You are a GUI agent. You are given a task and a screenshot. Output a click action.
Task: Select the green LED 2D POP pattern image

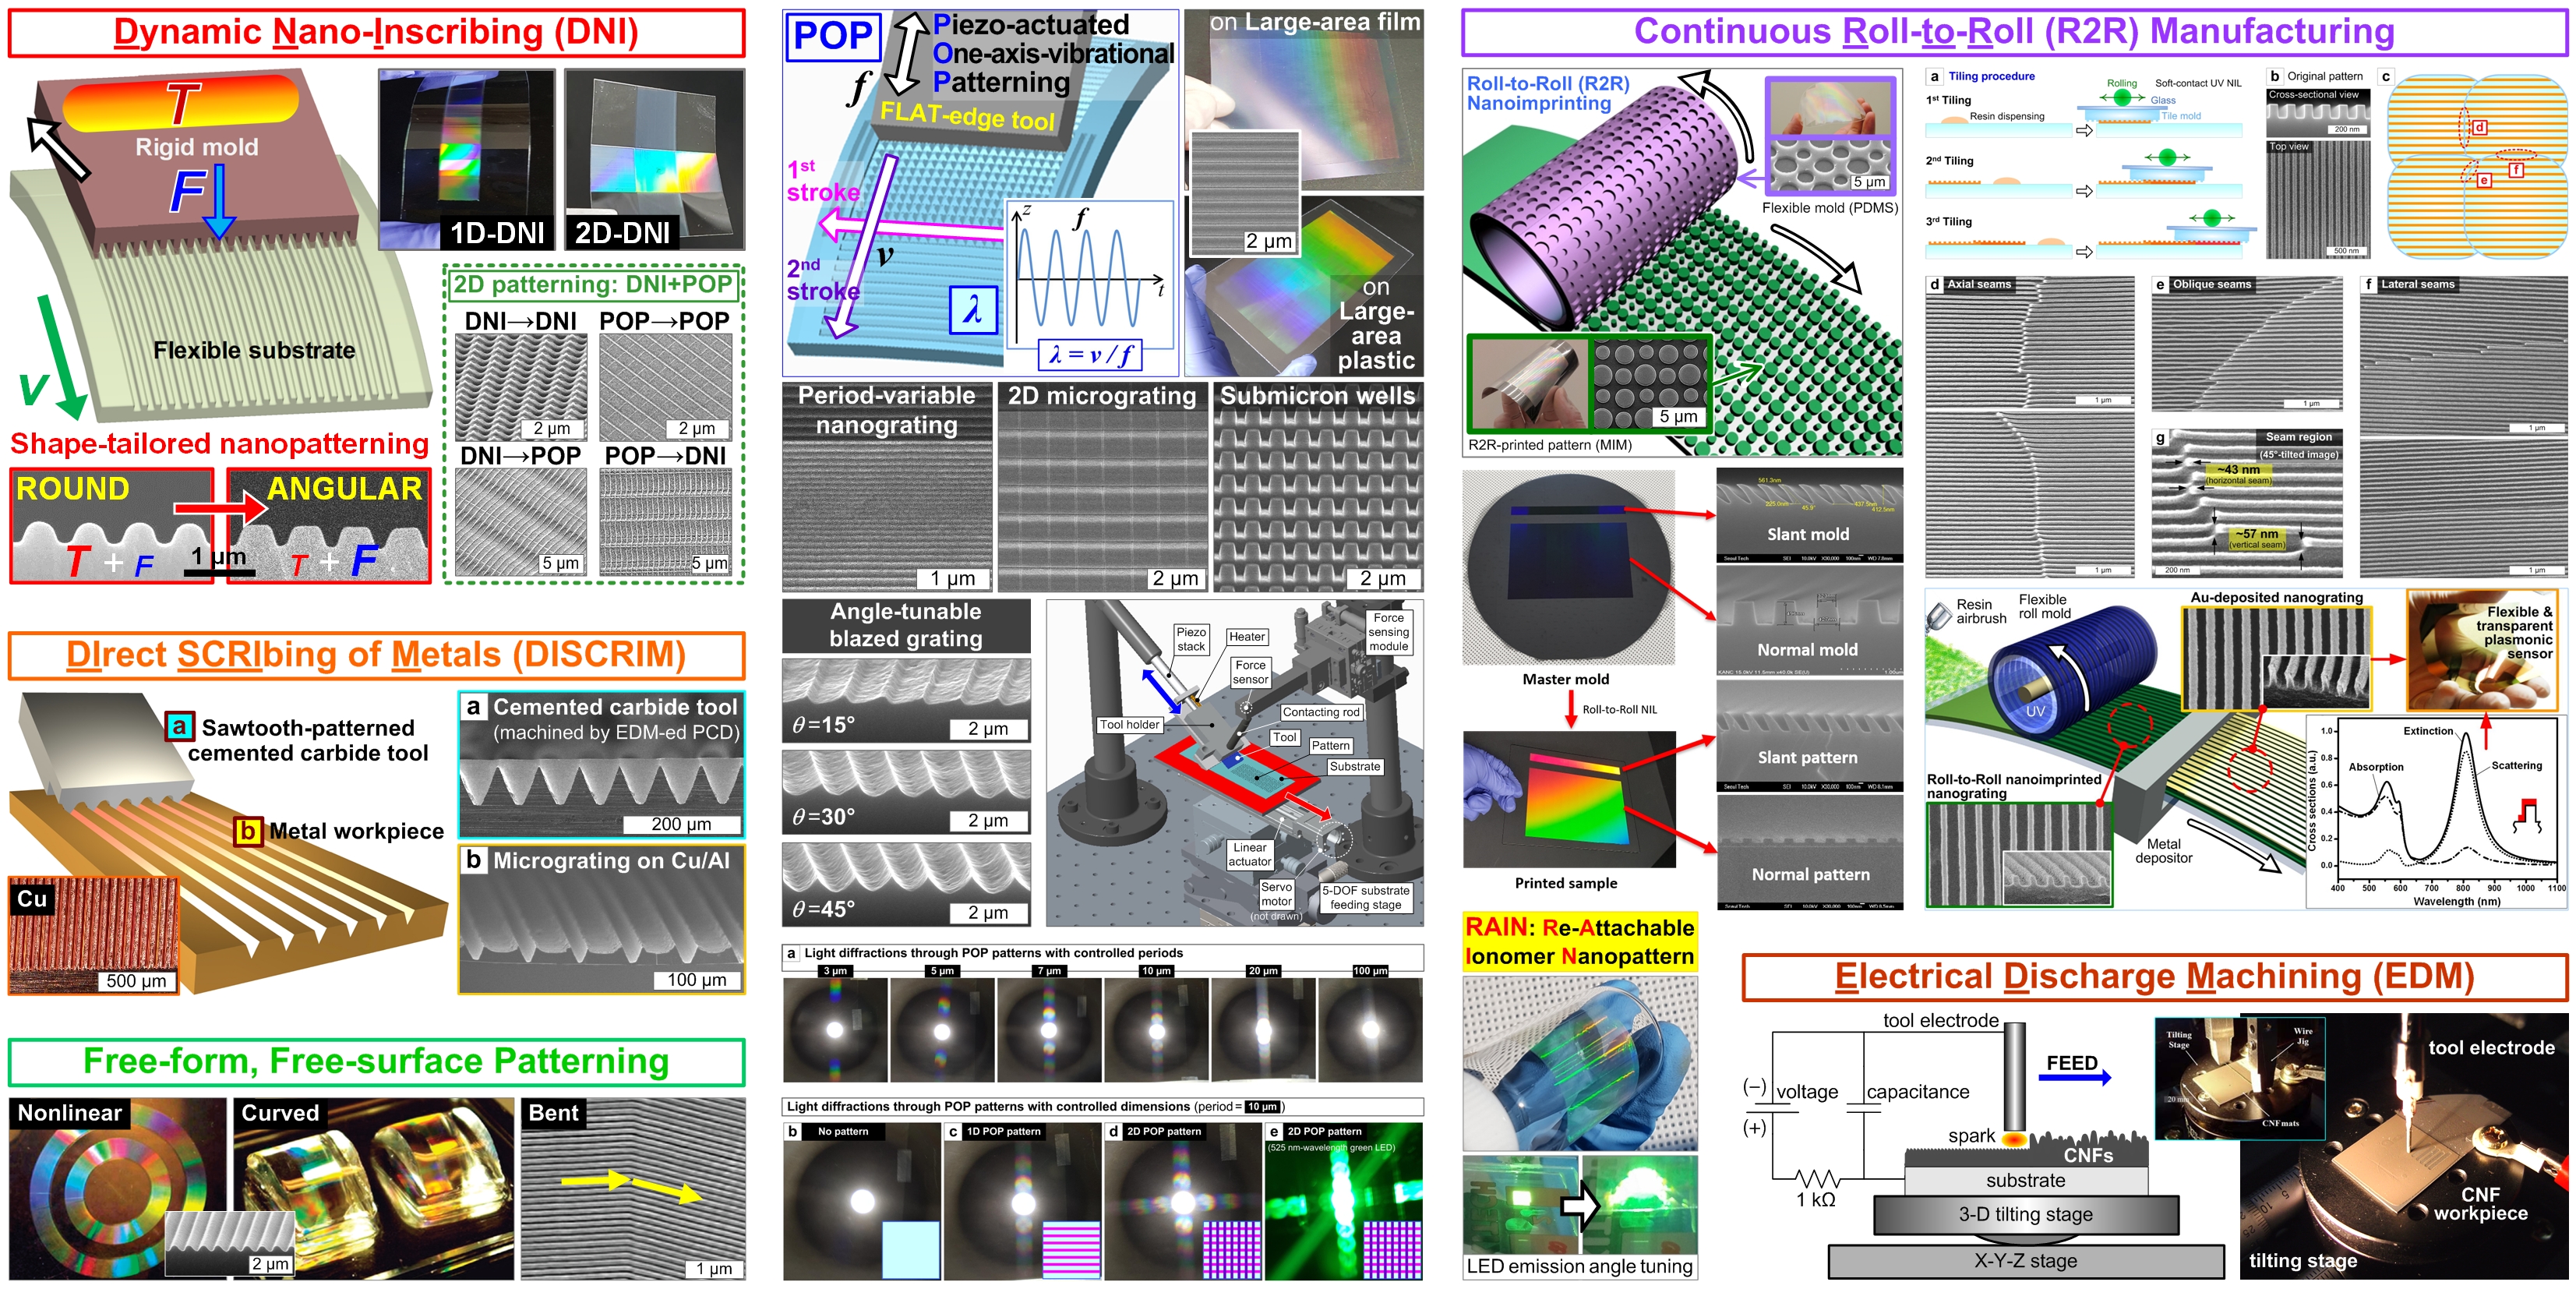point(1344,1201)
